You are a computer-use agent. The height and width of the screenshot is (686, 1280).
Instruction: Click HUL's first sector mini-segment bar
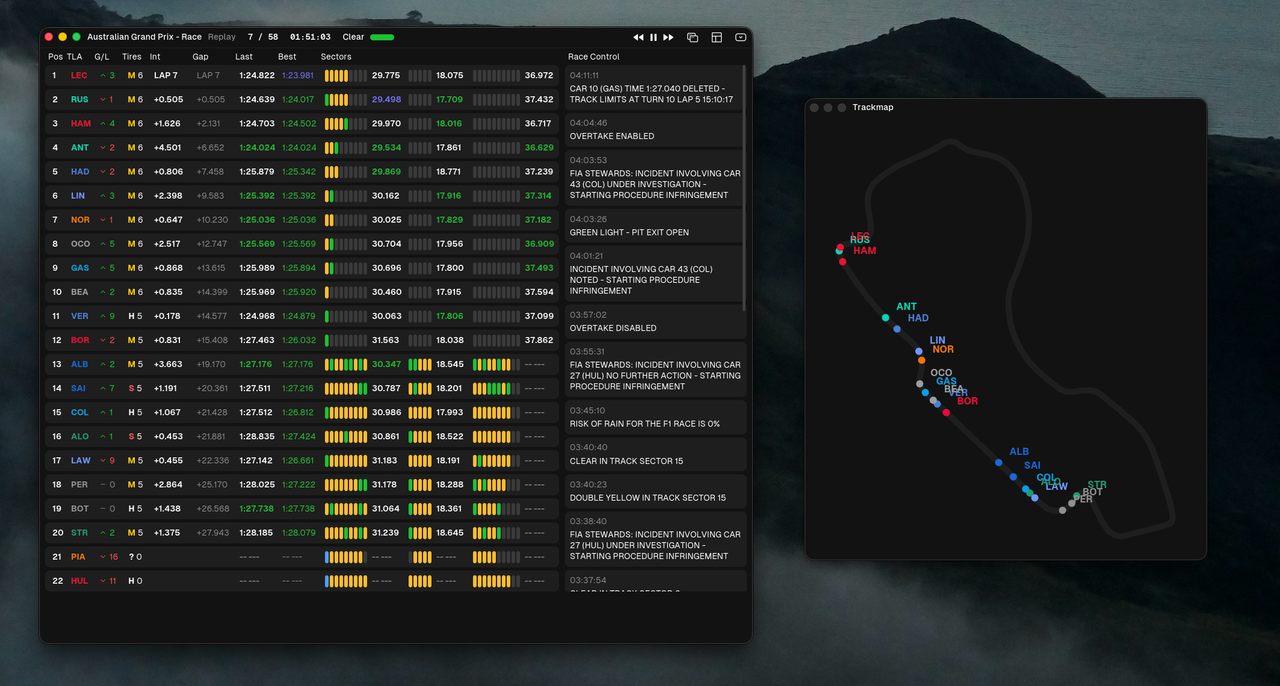click(345, 580)
